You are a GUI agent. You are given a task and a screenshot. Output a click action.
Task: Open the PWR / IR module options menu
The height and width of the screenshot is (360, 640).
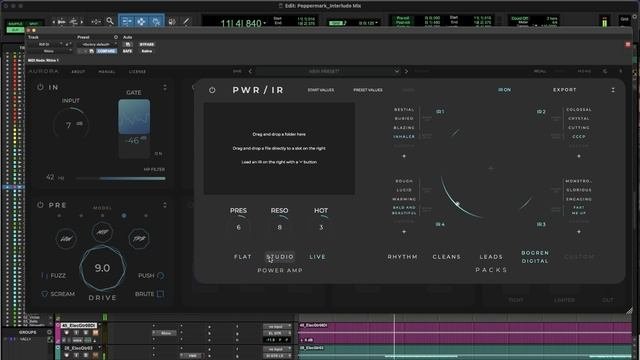coord(613,90)
